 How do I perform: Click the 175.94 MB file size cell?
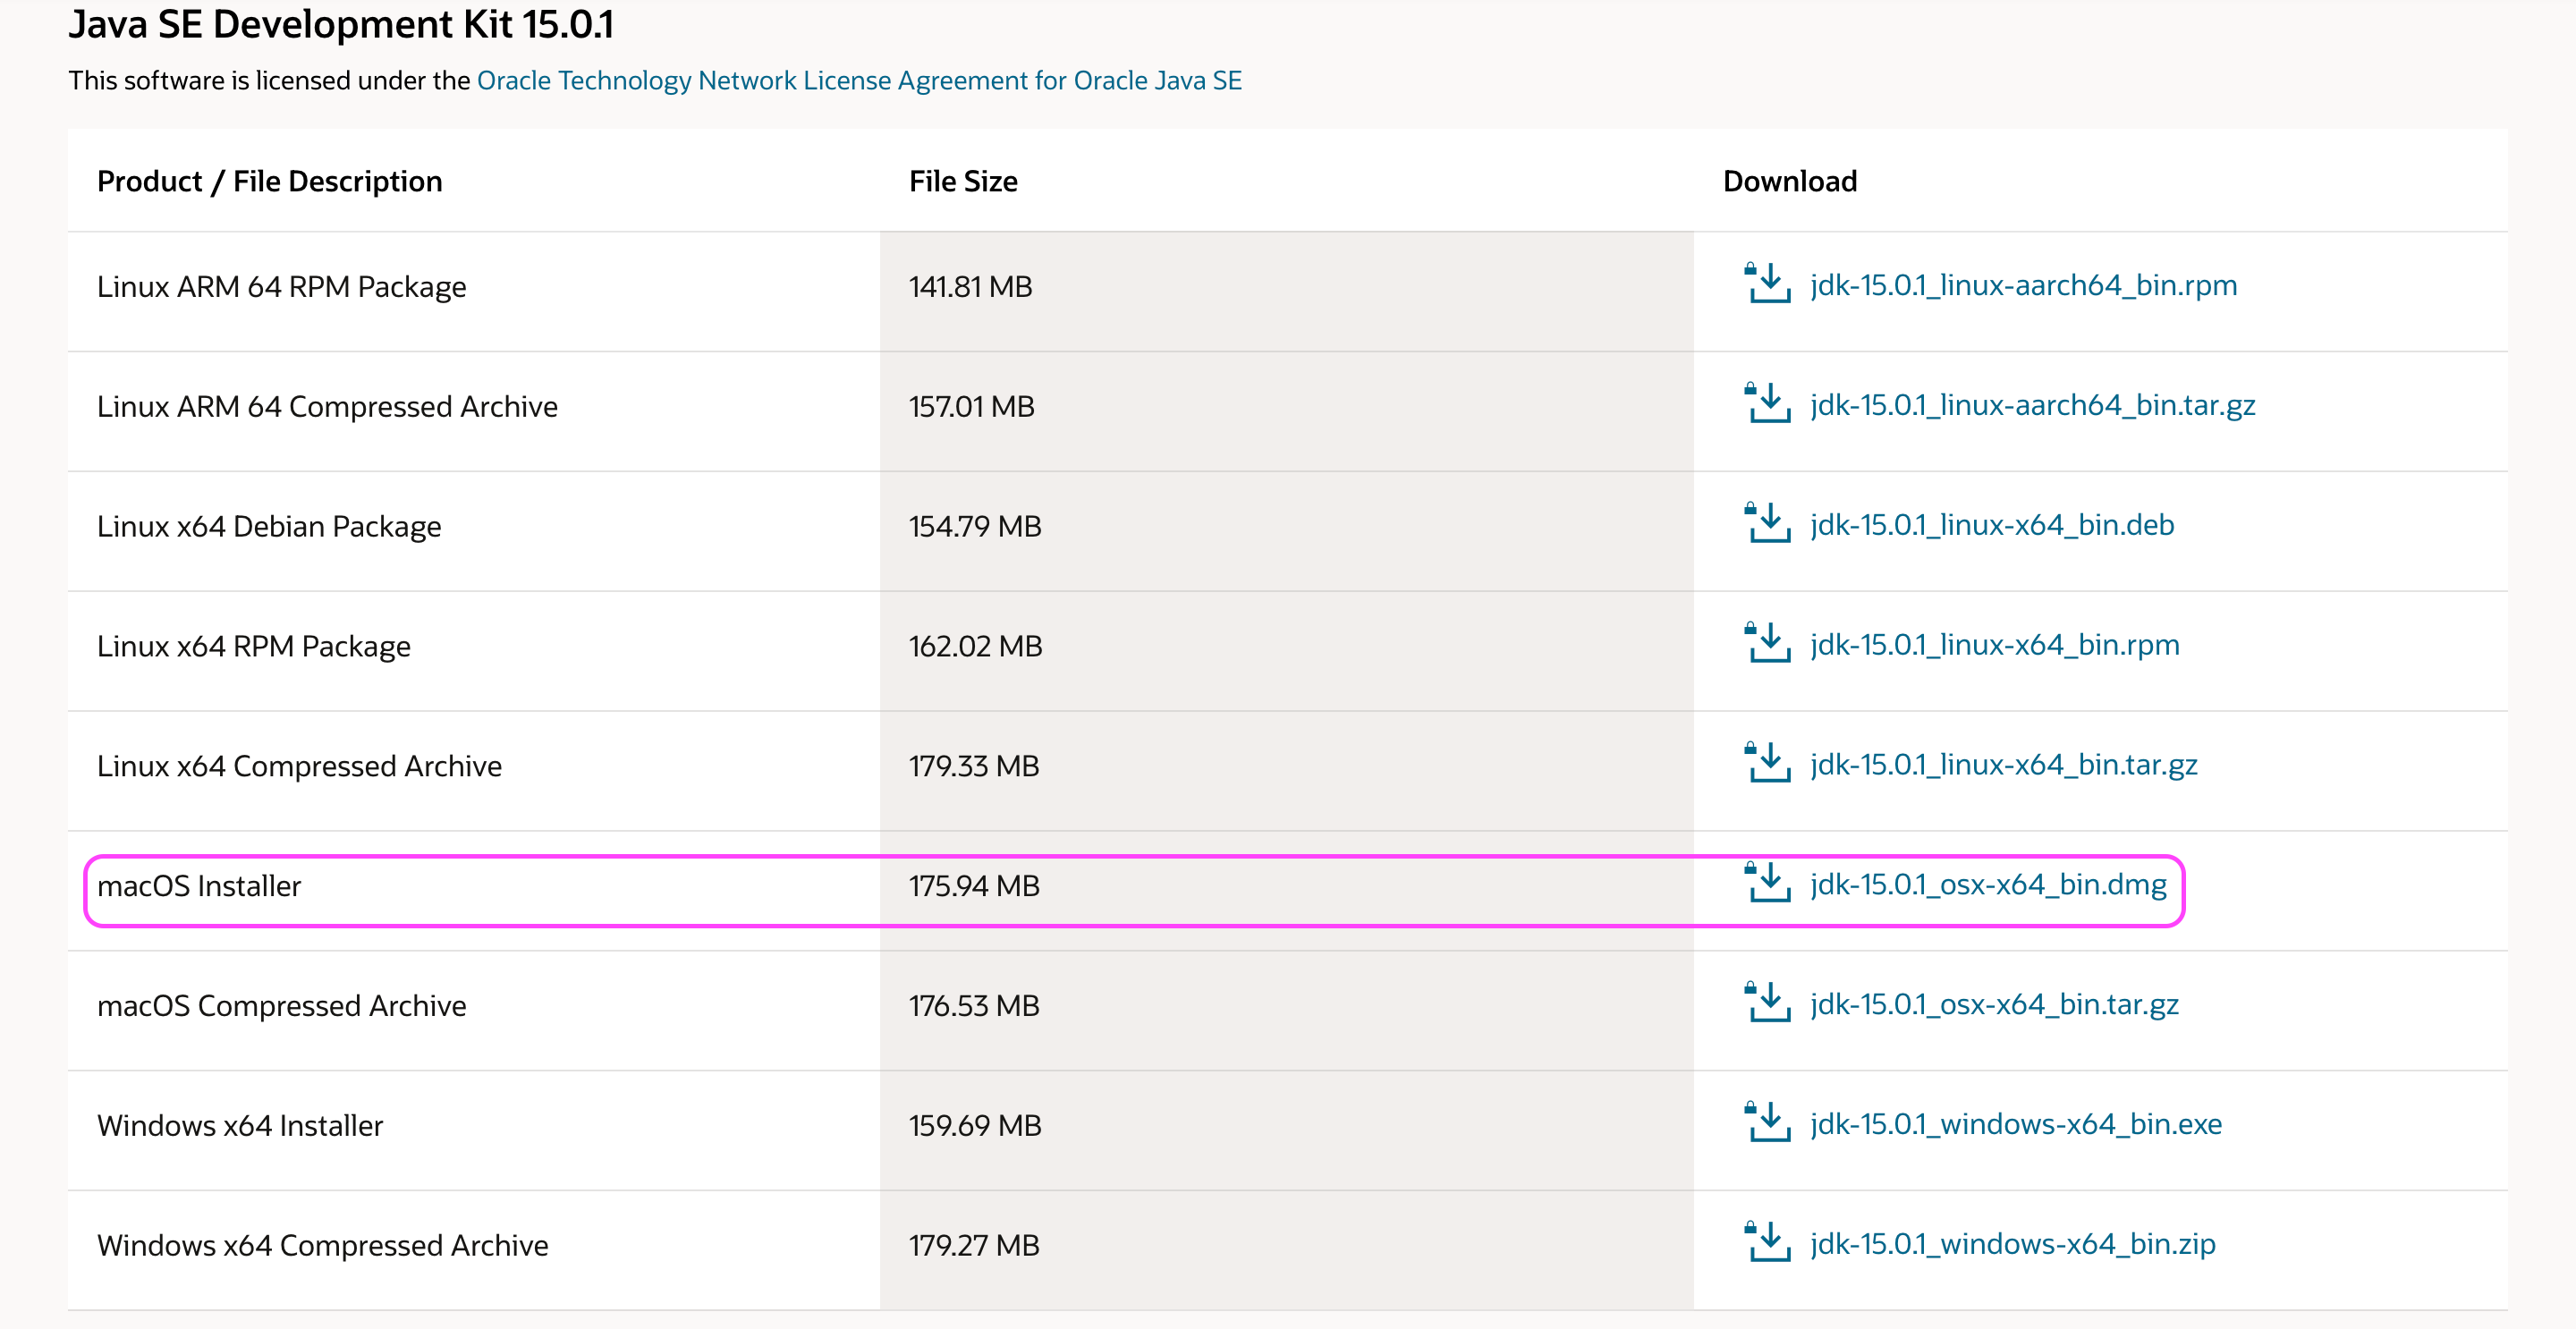click(1287, 891)
